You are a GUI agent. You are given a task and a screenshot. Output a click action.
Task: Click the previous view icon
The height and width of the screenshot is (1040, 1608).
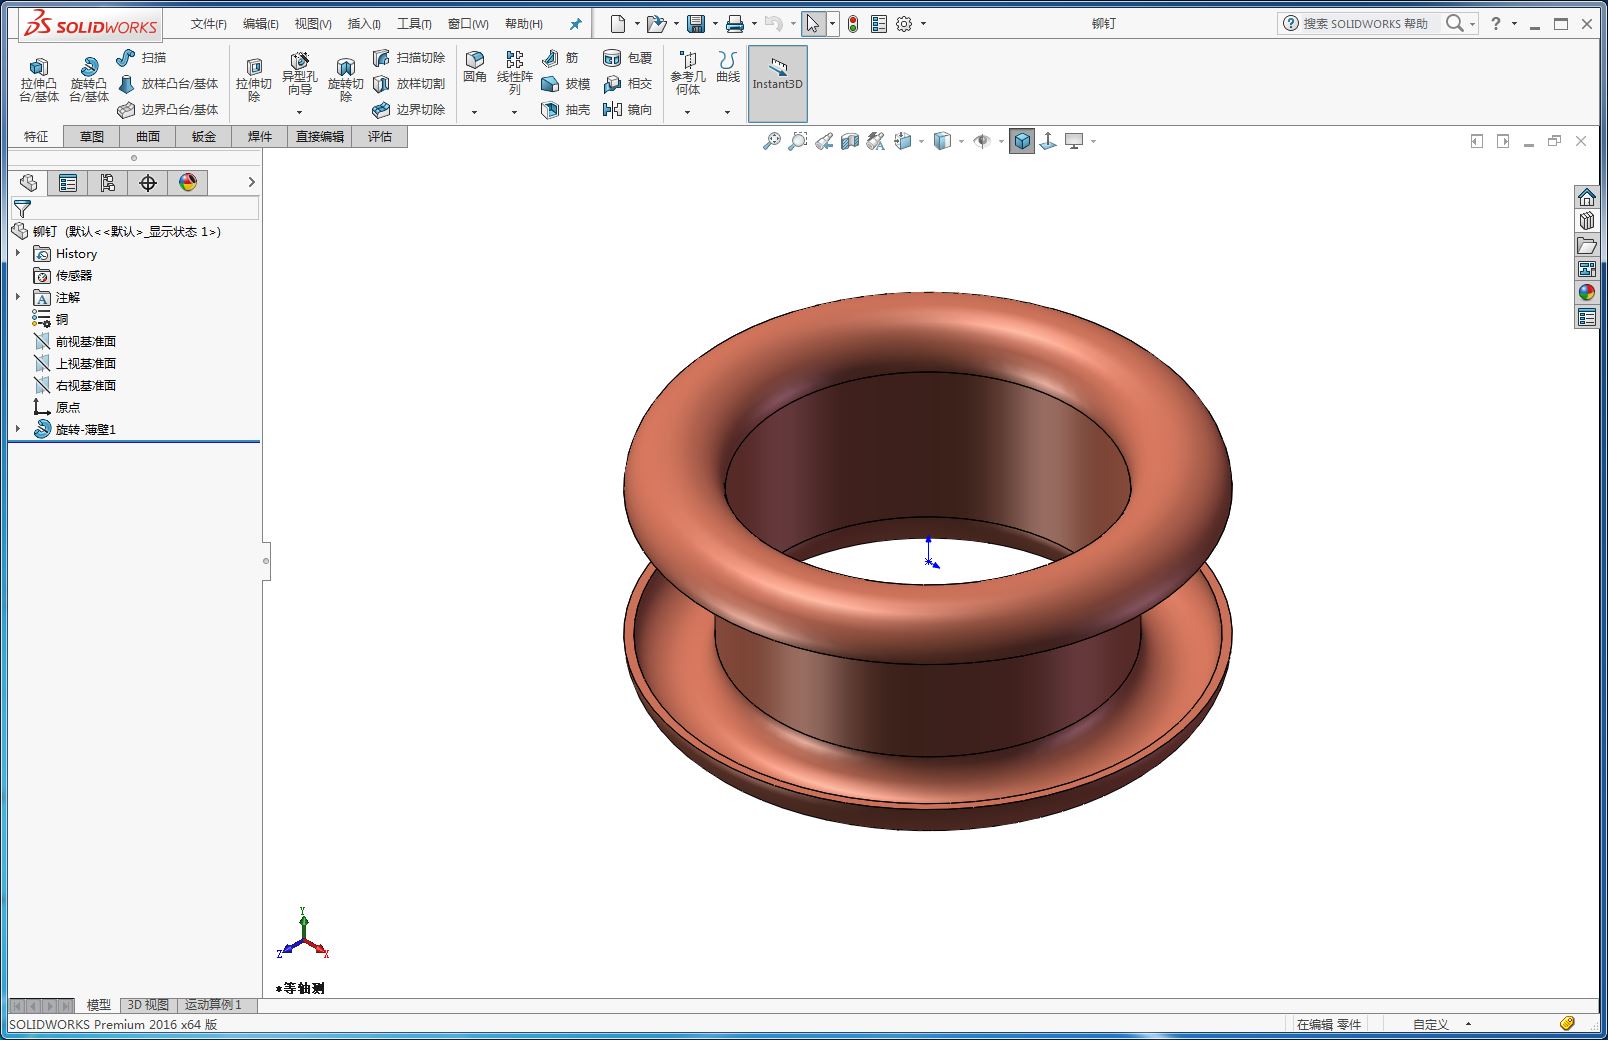pos(824,142)
